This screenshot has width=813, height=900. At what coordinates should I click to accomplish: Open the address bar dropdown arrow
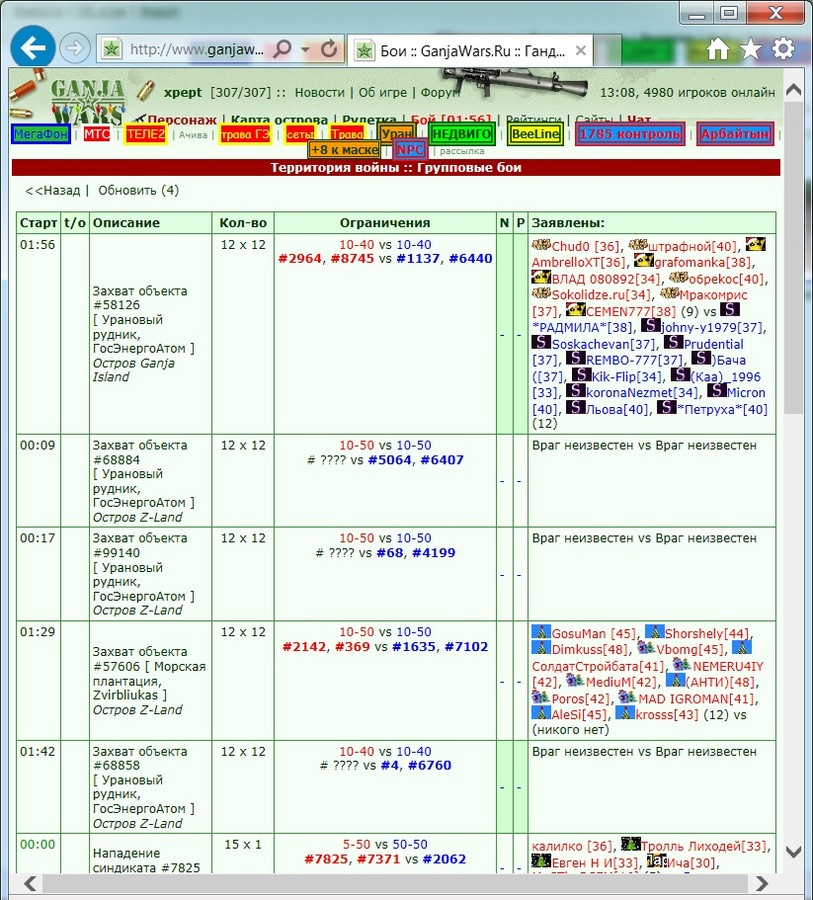coord(305,50)
